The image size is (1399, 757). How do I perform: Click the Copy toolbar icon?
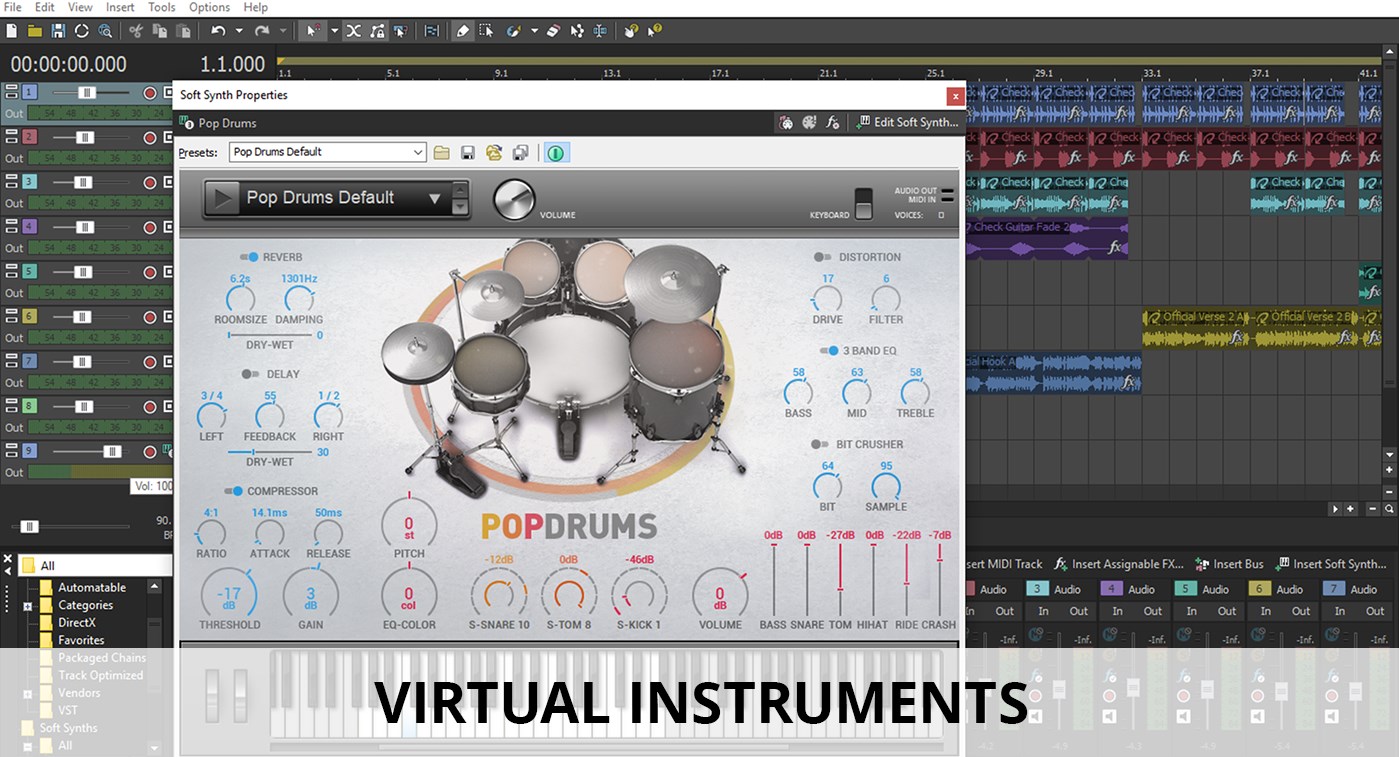tap(160, 31)
